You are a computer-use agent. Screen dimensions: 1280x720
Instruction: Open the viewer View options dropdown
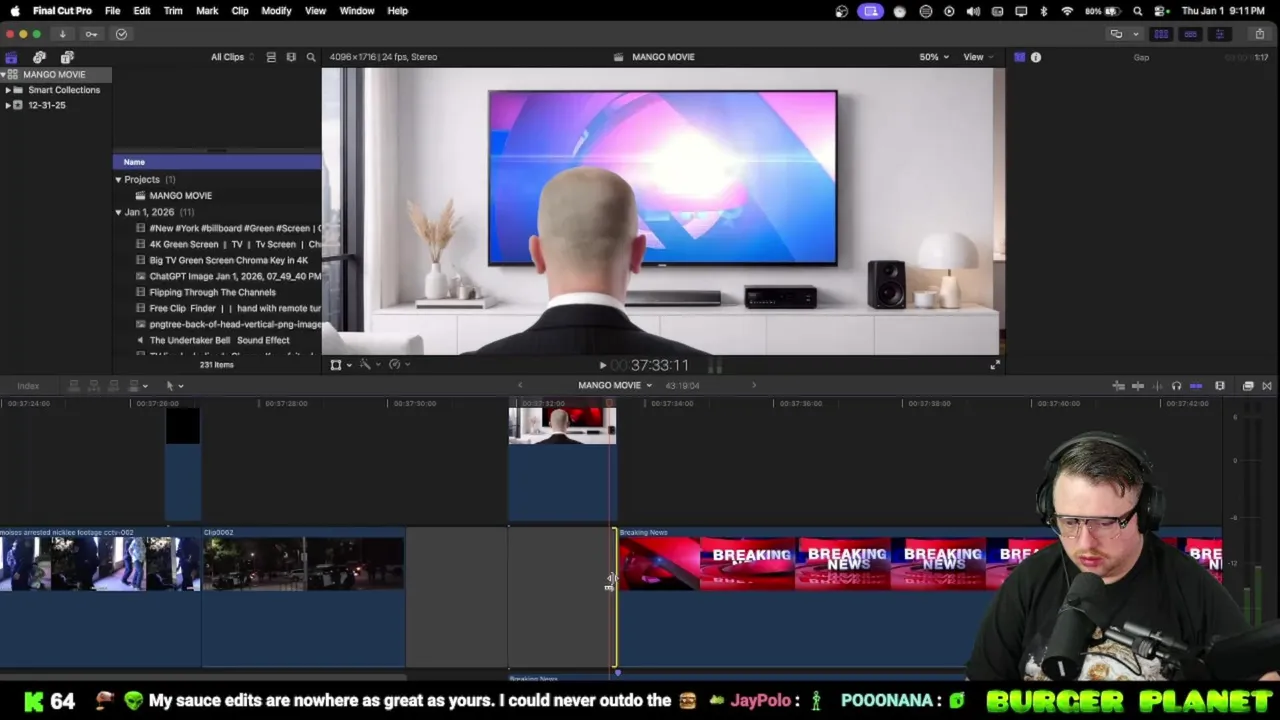(x=977, y=57)
